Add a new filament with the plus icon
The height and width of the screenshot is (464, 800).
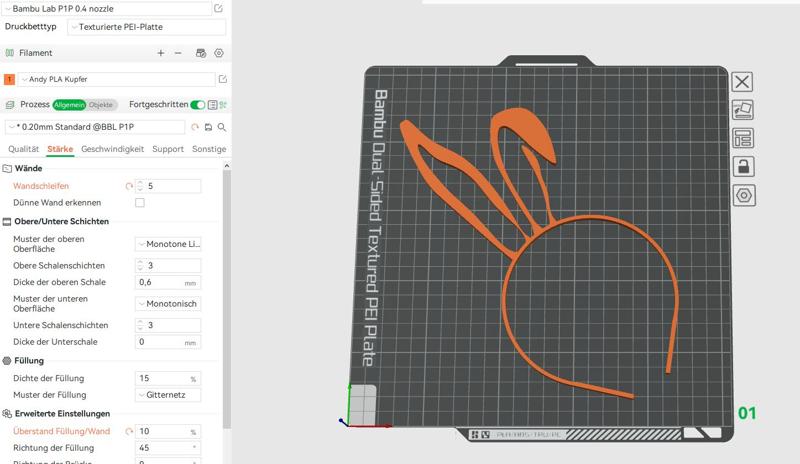pos(161,53)
